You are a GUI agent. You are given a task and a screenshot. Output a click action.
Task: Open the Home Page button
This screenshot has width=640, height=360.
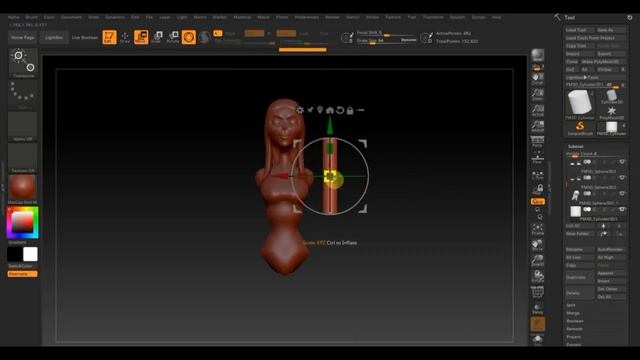(23, 37)
